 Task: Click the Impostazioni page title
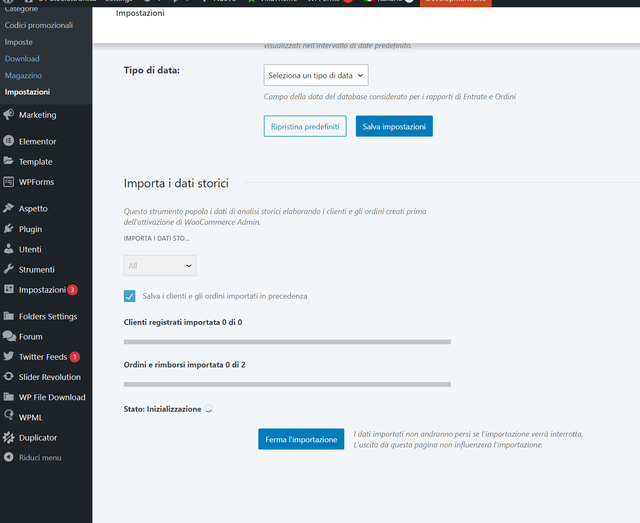(140, 13)
